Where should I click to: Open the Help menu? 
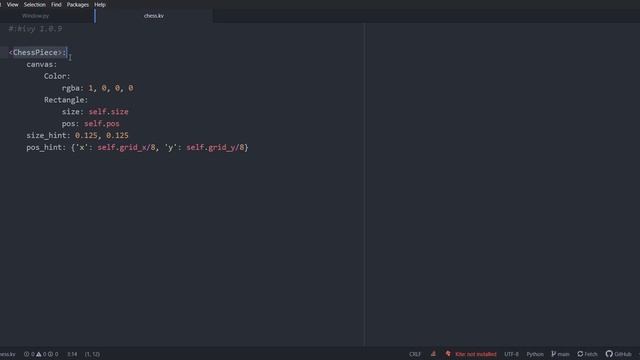[x=100, y=4]
